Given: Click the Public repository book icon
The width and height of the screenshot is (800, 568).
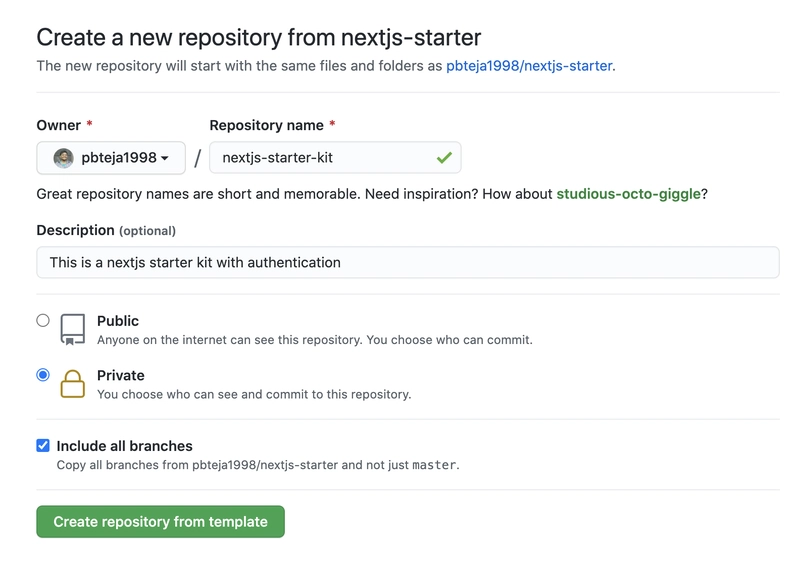Looking at the screenshot, I should pyautogui.click(x=72, y=330).
